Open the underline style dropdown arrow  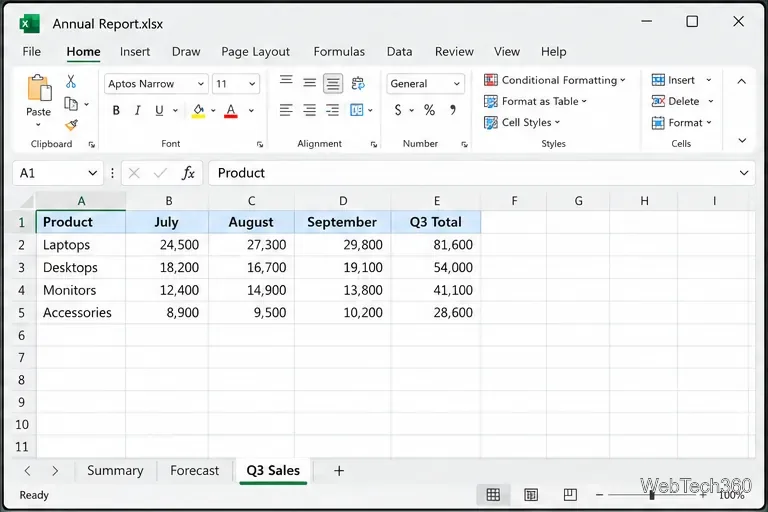pos(175,111)
